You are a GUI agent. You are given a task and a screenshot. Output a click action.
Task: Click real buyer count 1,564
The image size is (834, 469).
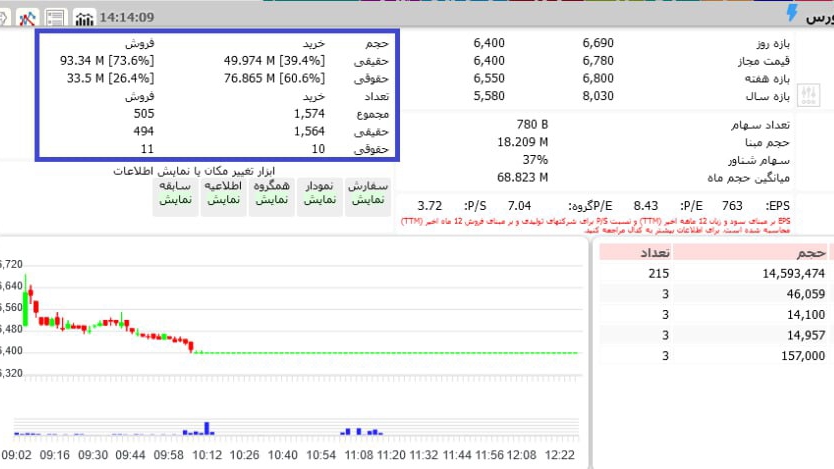pyautogui.click(x=309, y=131)
